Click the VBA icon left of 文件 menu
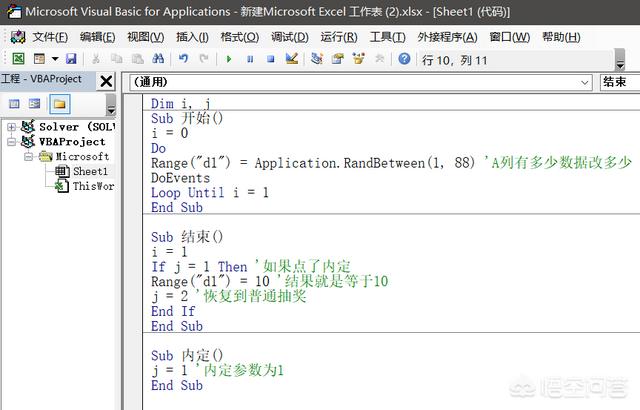This screenshot has height=410, width=640. coord(18,37)
